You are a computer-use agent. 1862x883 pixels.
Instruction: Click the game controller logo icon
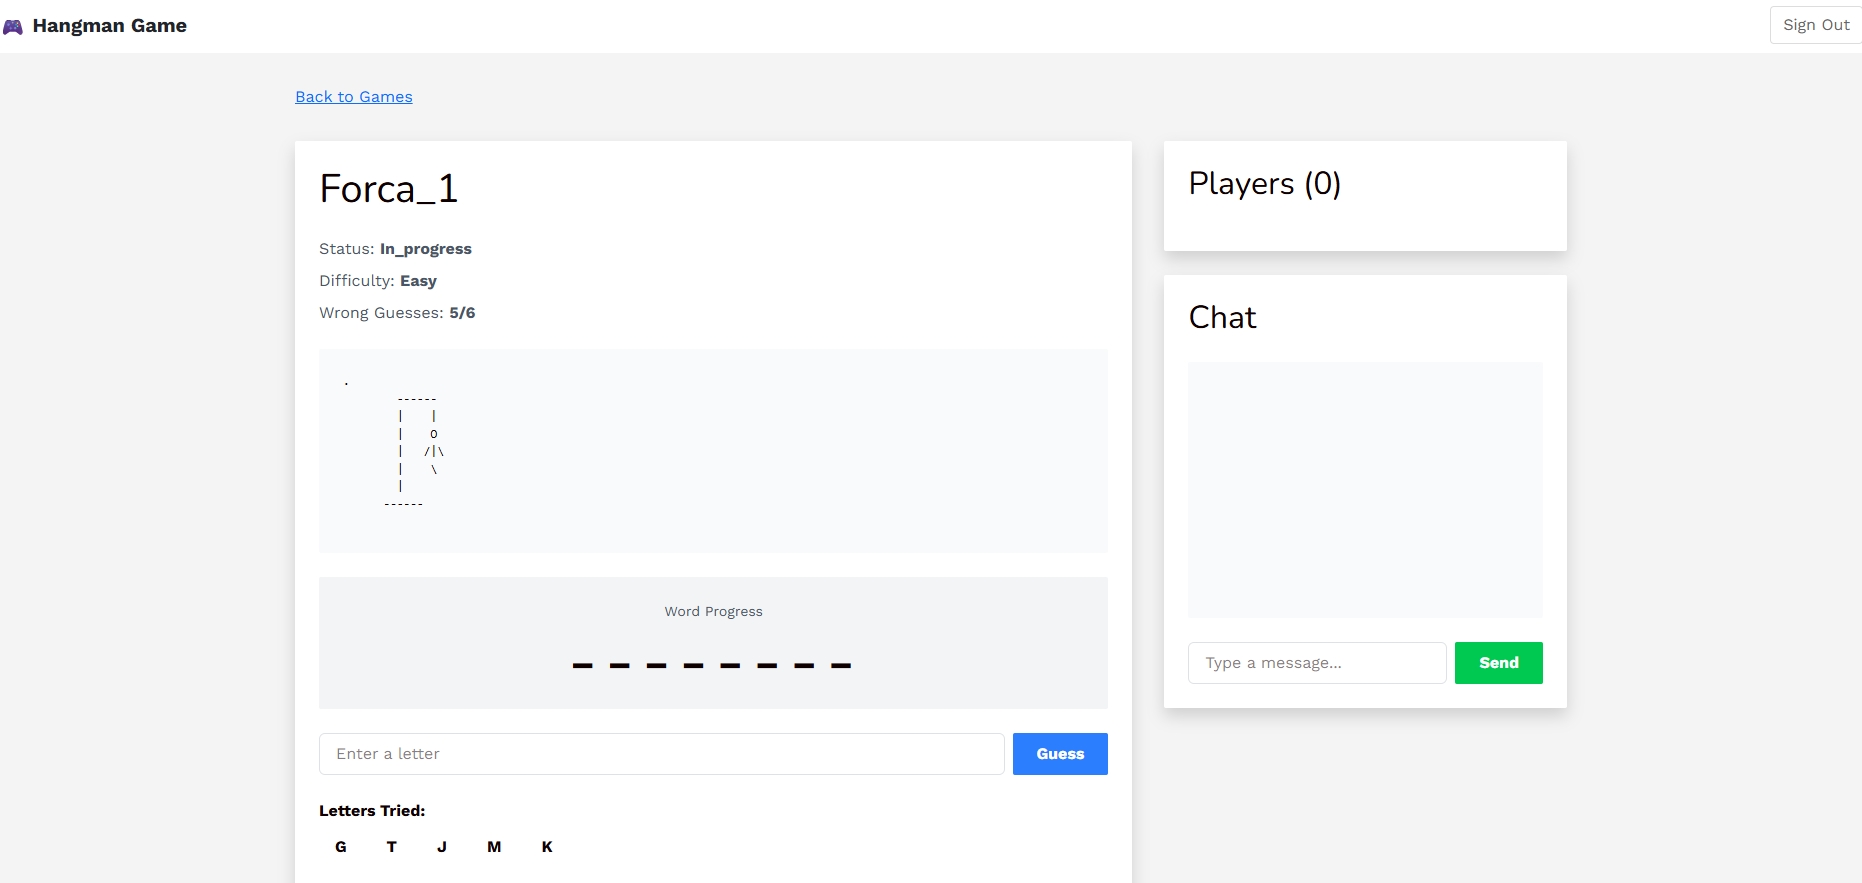12,27
